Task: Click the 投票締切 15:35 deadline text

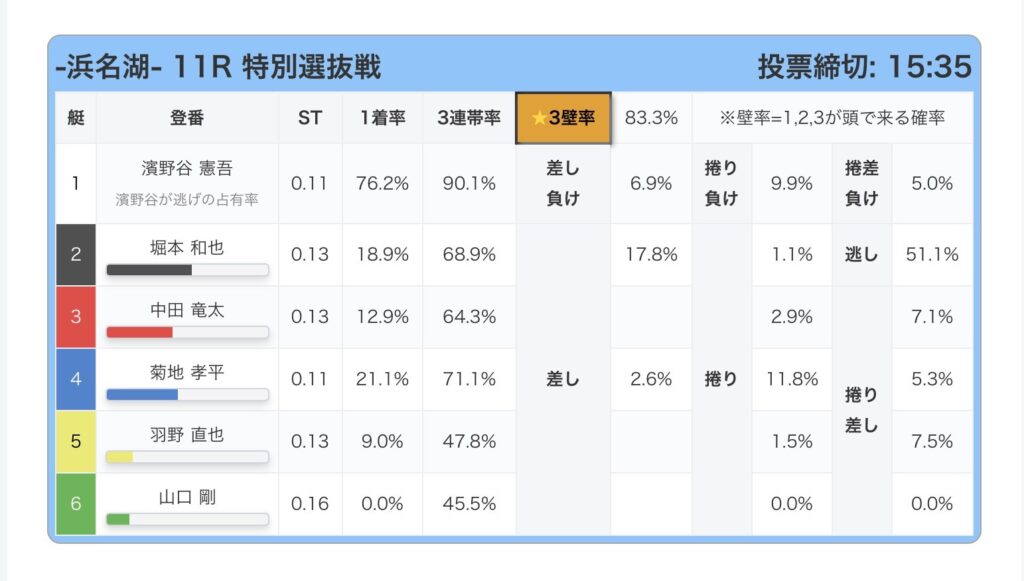Action: (x=864, y=66)
